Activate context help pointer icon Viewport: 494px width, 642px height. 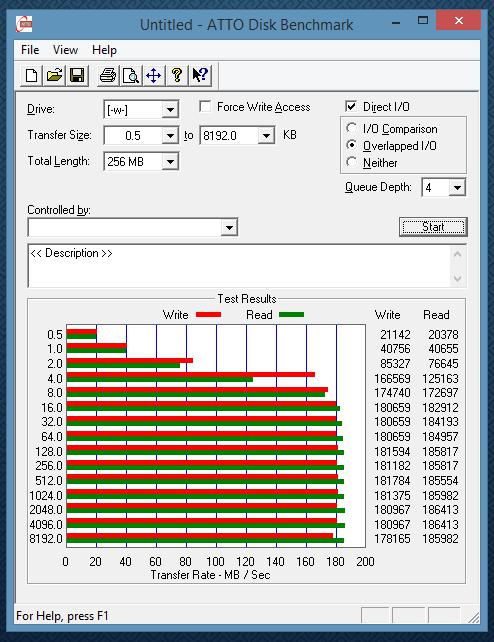pos(200,75)
